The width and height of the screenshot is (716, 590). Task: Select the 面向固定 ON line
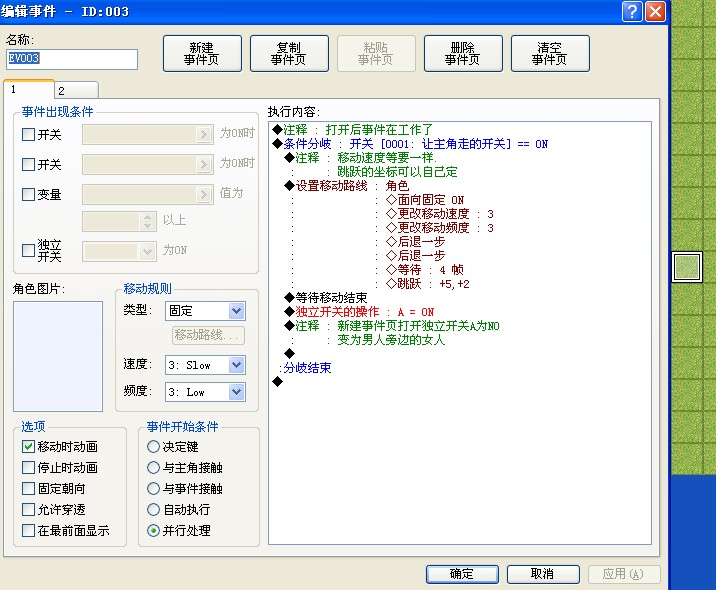click(425, 200)
